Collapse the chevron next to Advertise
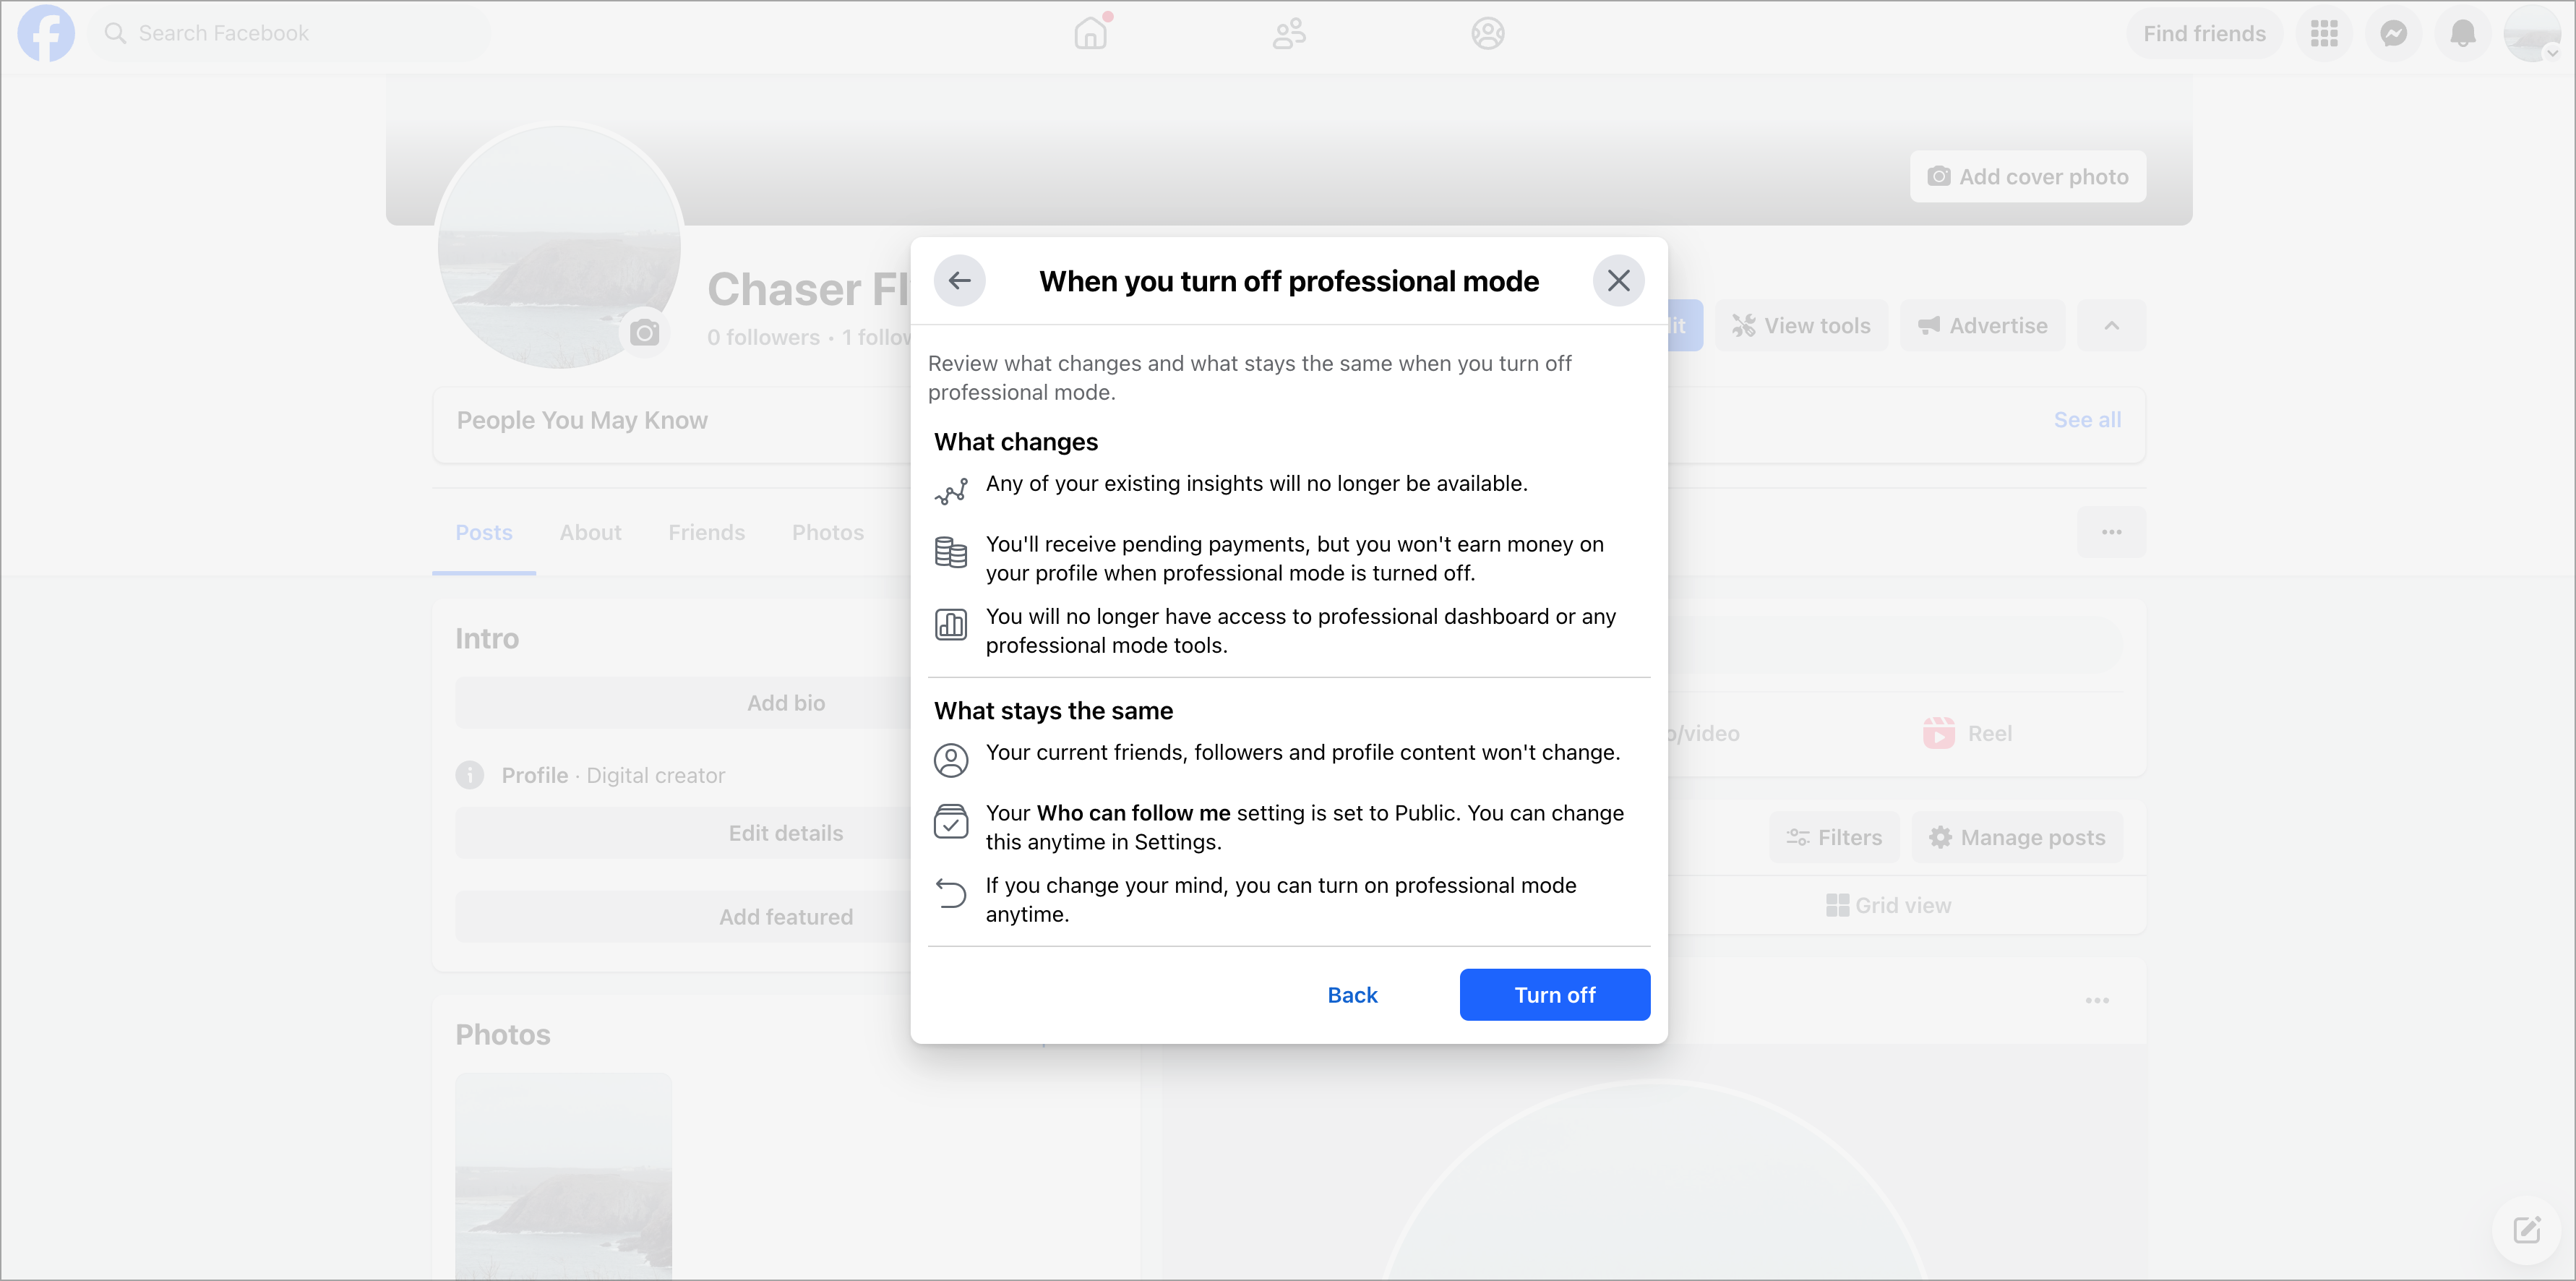The image size is (2576, 1281). click(2111, 325)
